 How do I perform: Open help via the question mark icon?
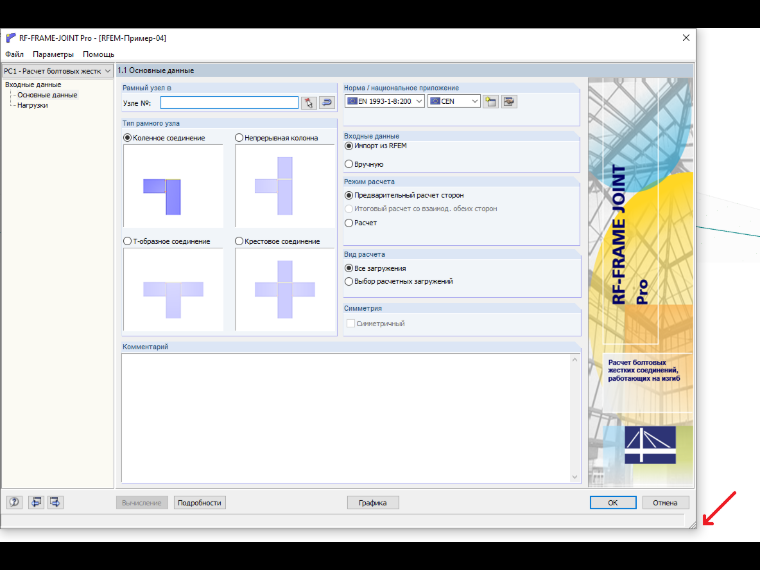pyautogui.click(x=15, y=502)
